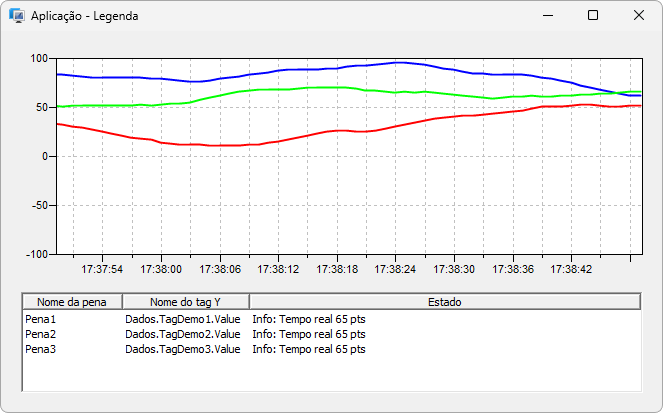Click the Dados.TagDemo3.Value tag cell
The width and height of the screenshot is (663, 413).
click(182, 349)
